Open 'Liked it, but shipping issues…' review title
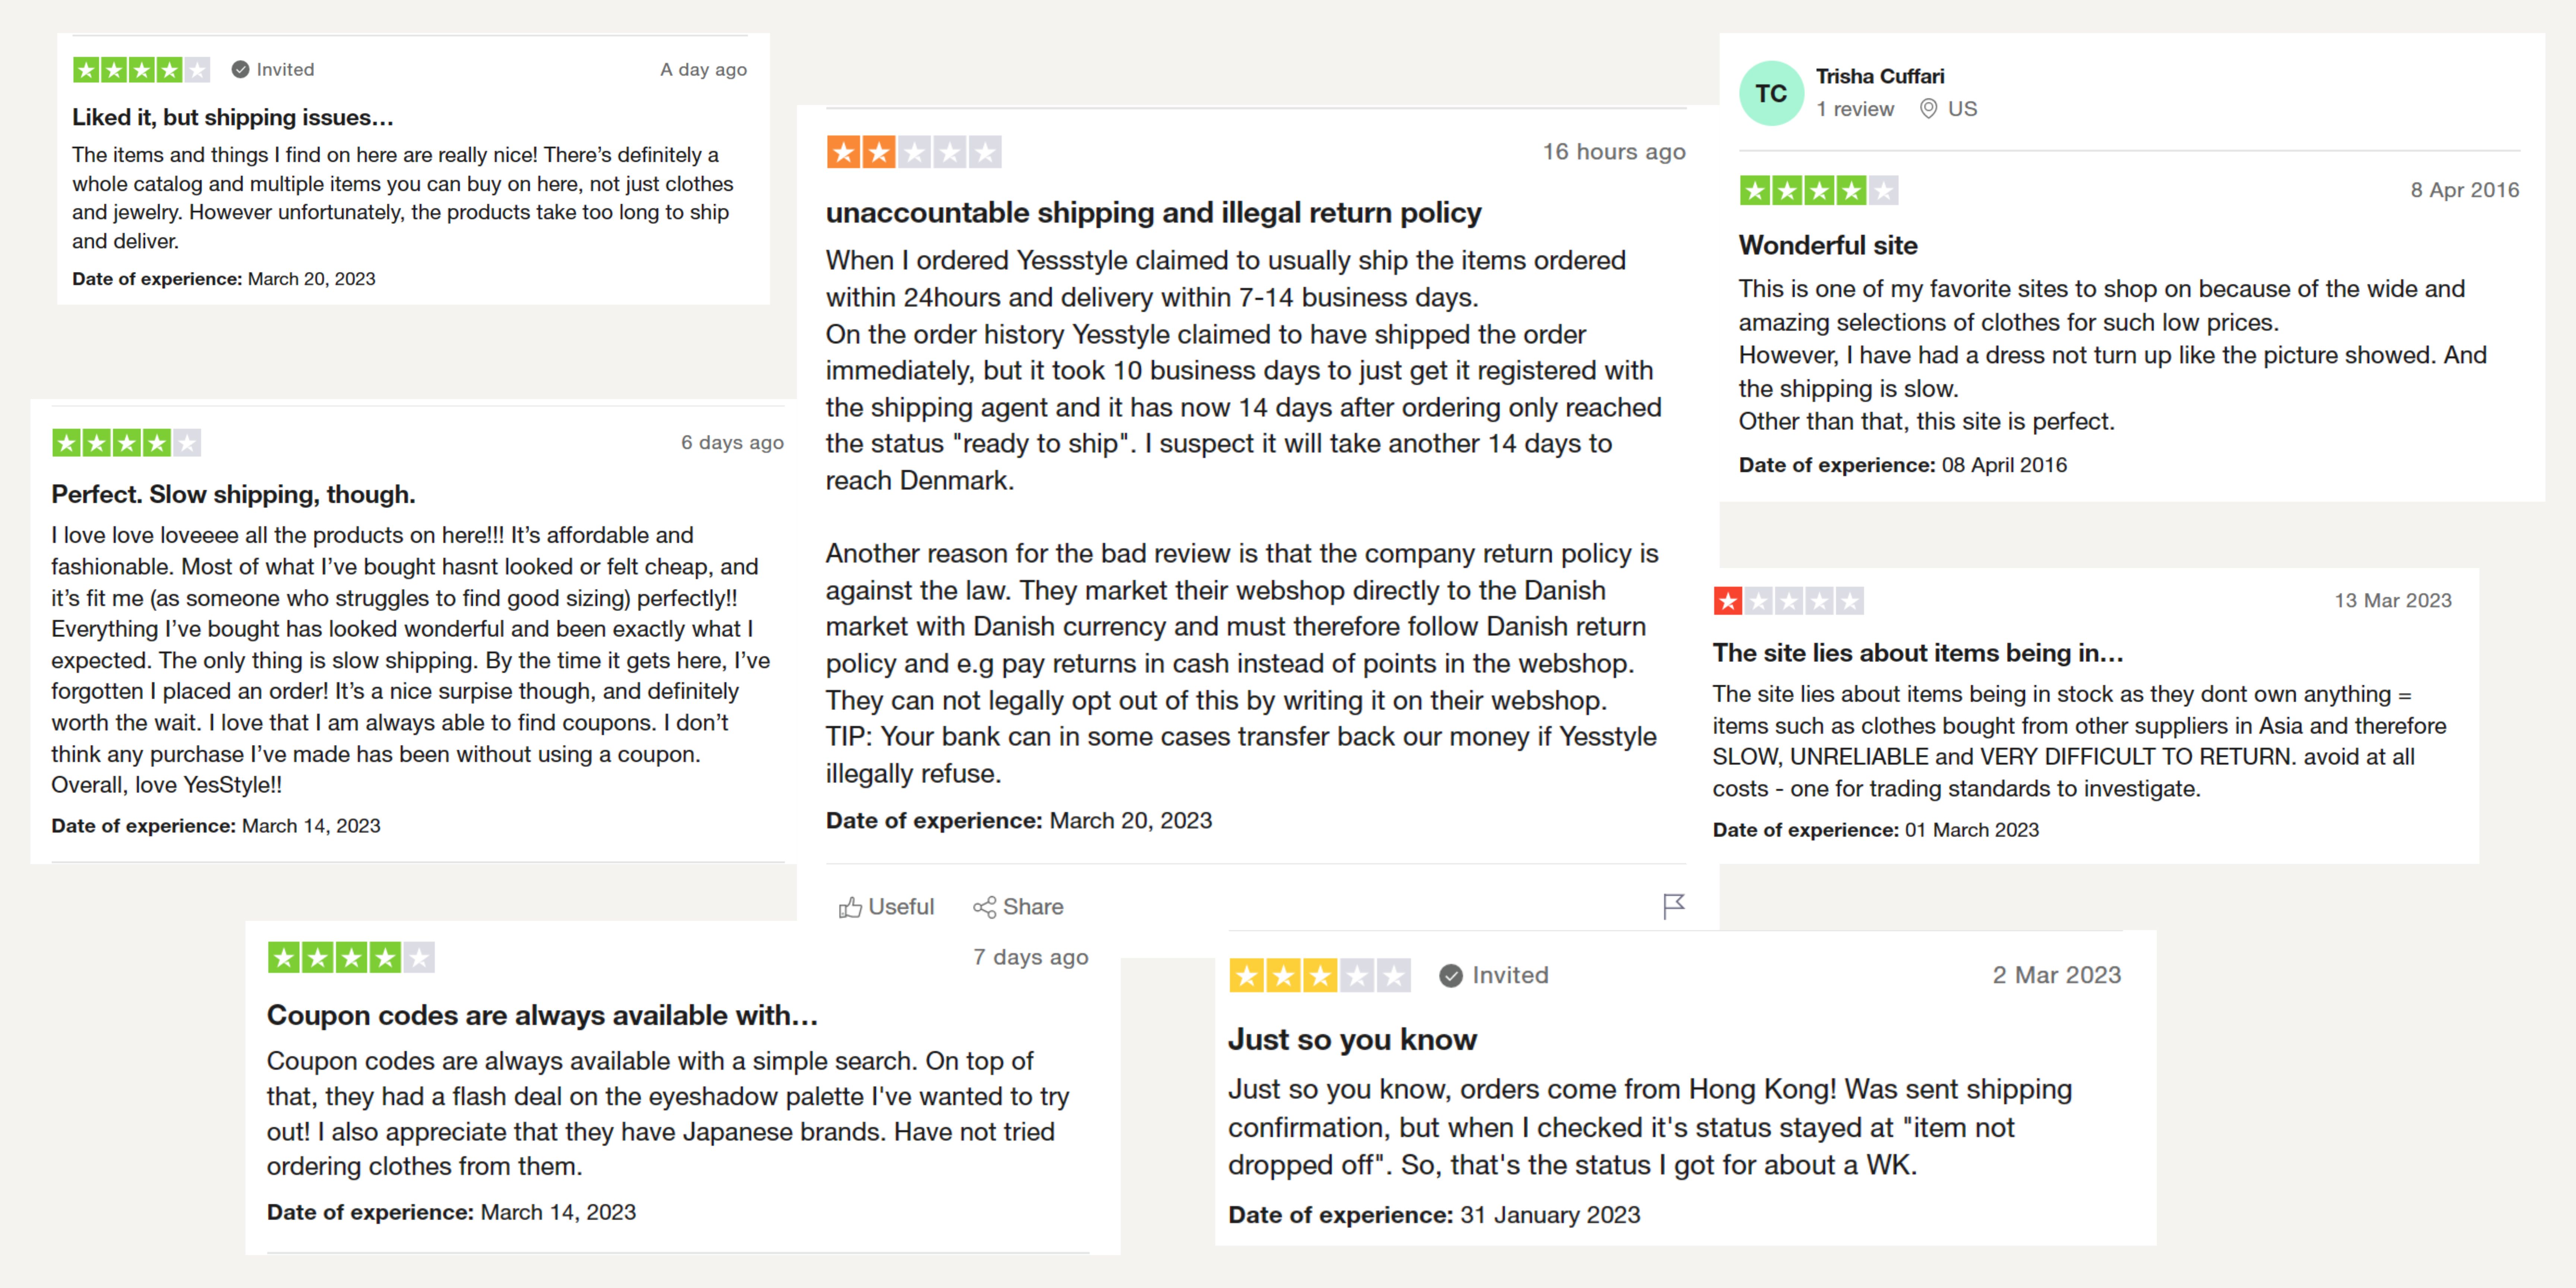The image size is (2576, 1288). 232,117
